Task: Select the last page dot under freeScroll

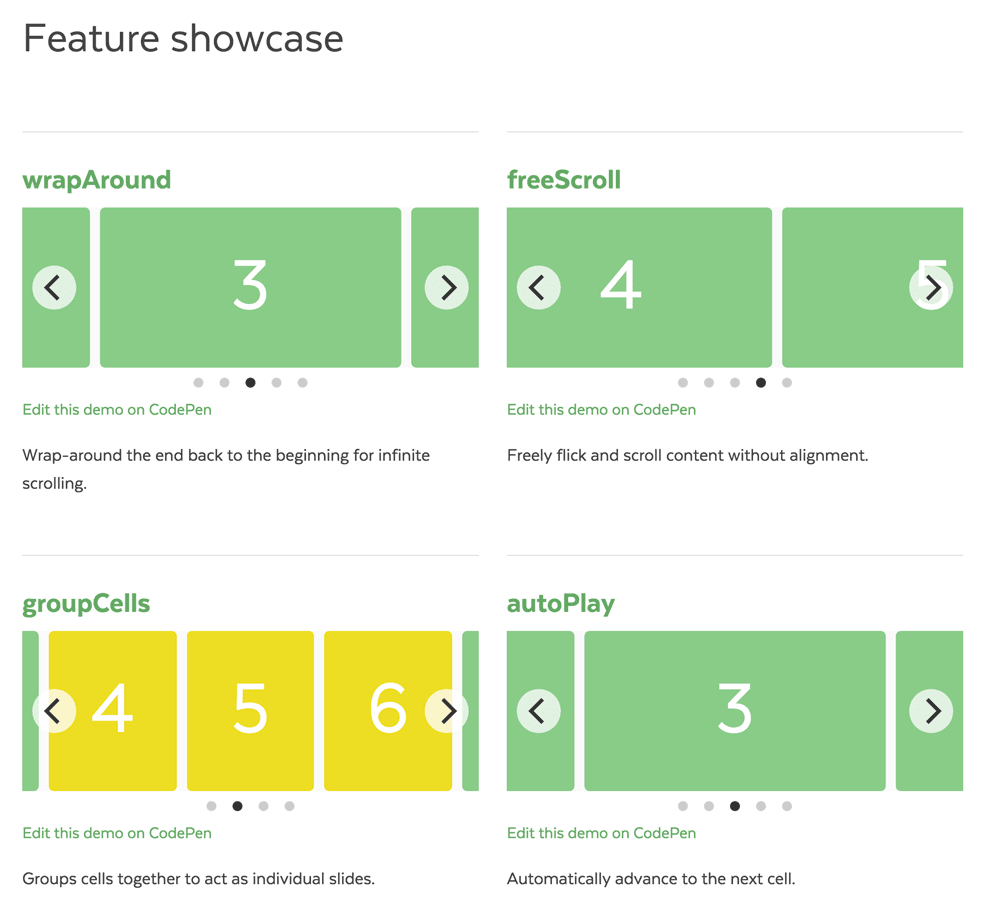Action: pyautogui.click(x=787, y=383)
